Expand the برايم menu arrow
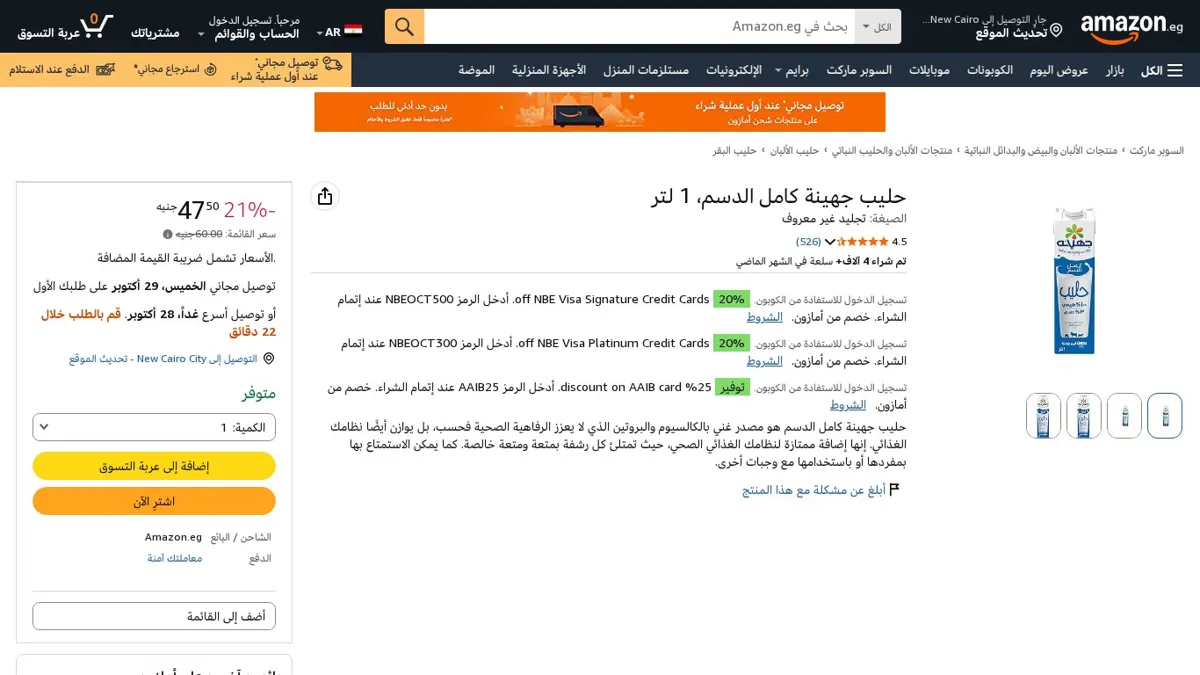Image resolution: width=1200 pixels, height=675 pixels. coord(778,70)
